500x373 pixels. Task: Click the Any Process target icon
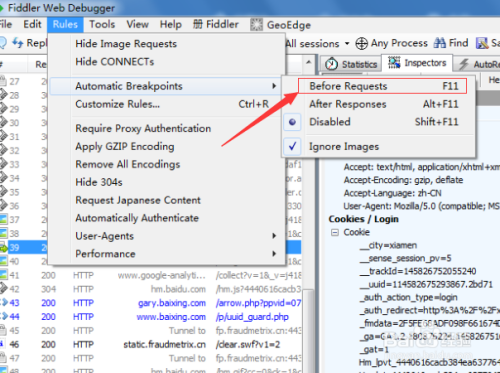[x=362, y=43]
